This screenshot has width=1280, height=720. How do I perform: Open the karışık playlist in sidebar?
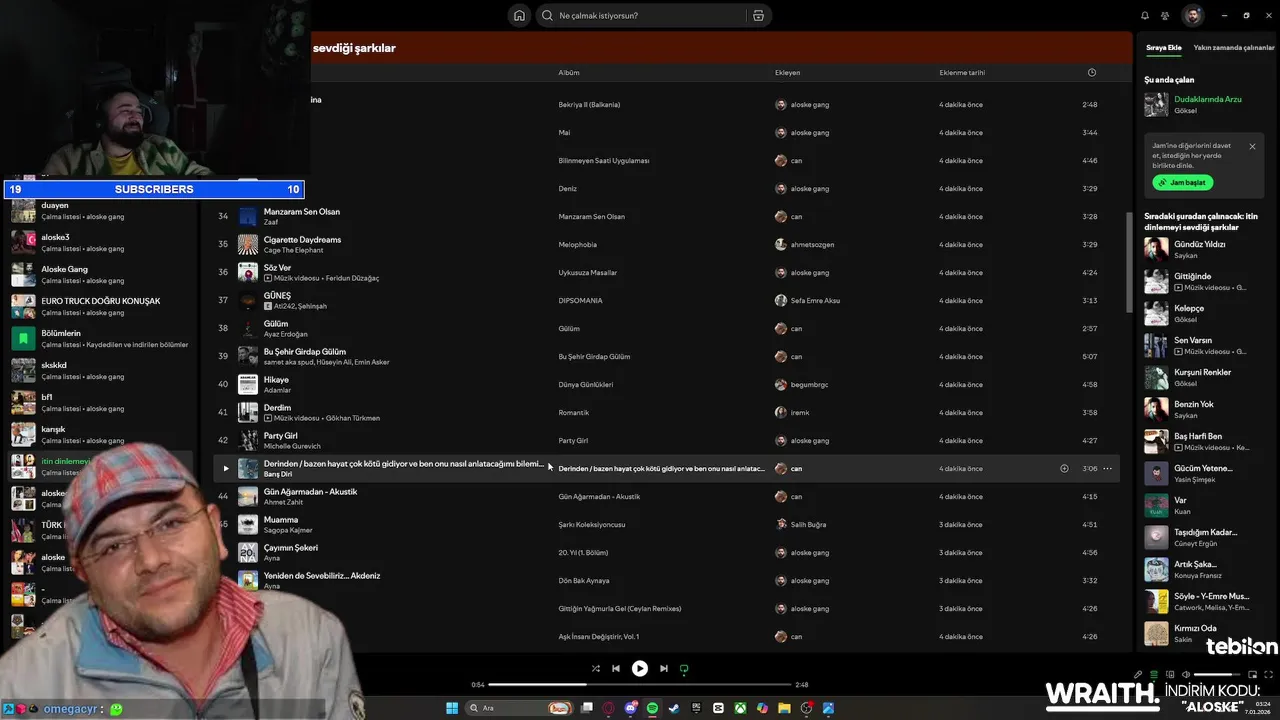102,434
